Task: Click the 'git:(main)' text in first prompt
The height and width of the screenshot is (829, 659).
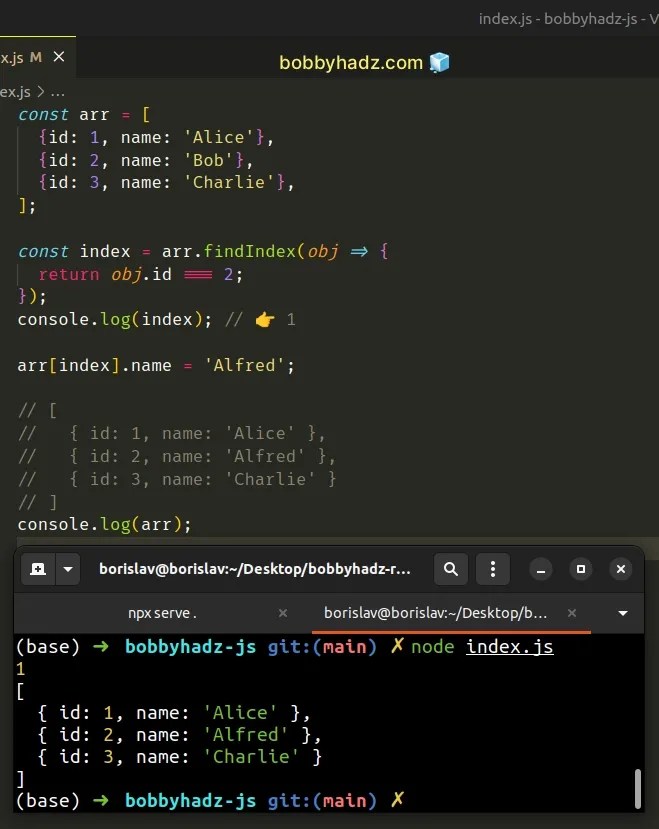Action: pos(322,647)
